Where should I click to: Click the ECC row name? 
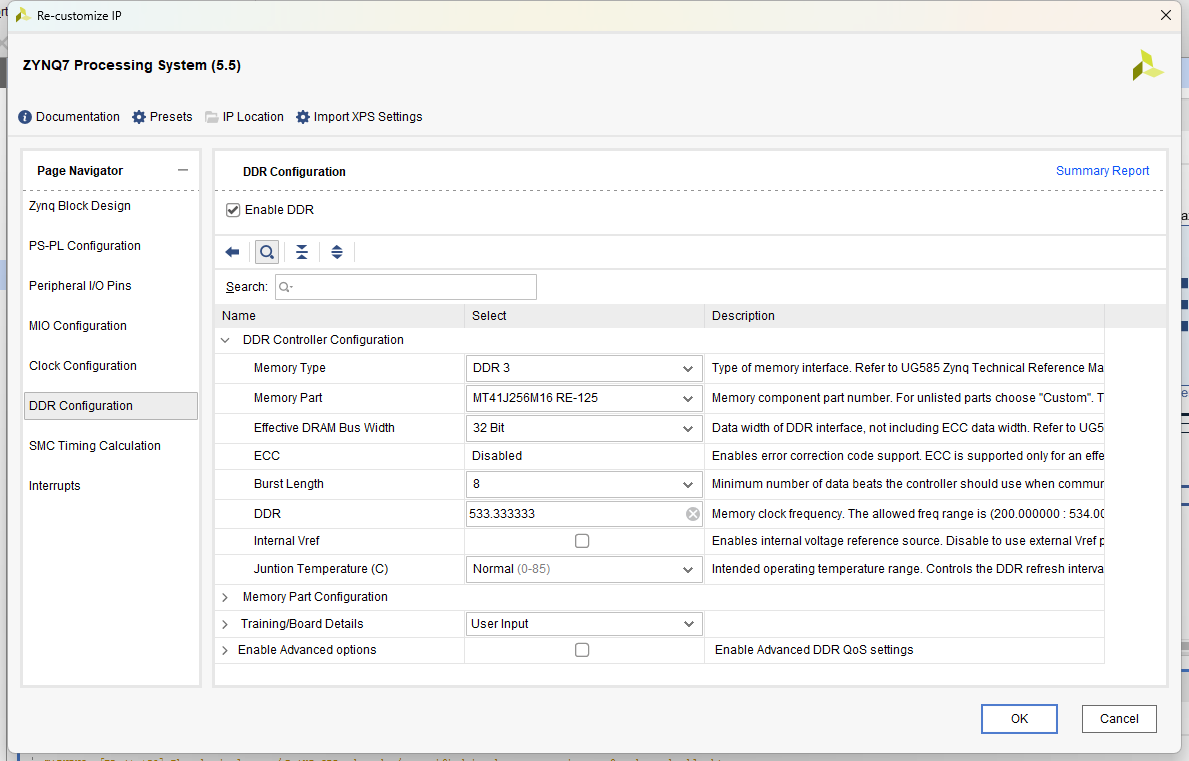(267, 456)
